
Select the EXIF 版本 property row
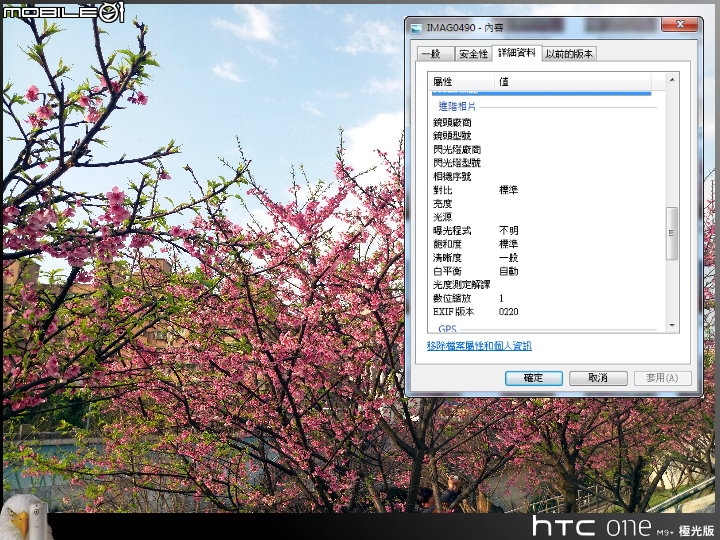pyautogui.click(x=544, y=312)
